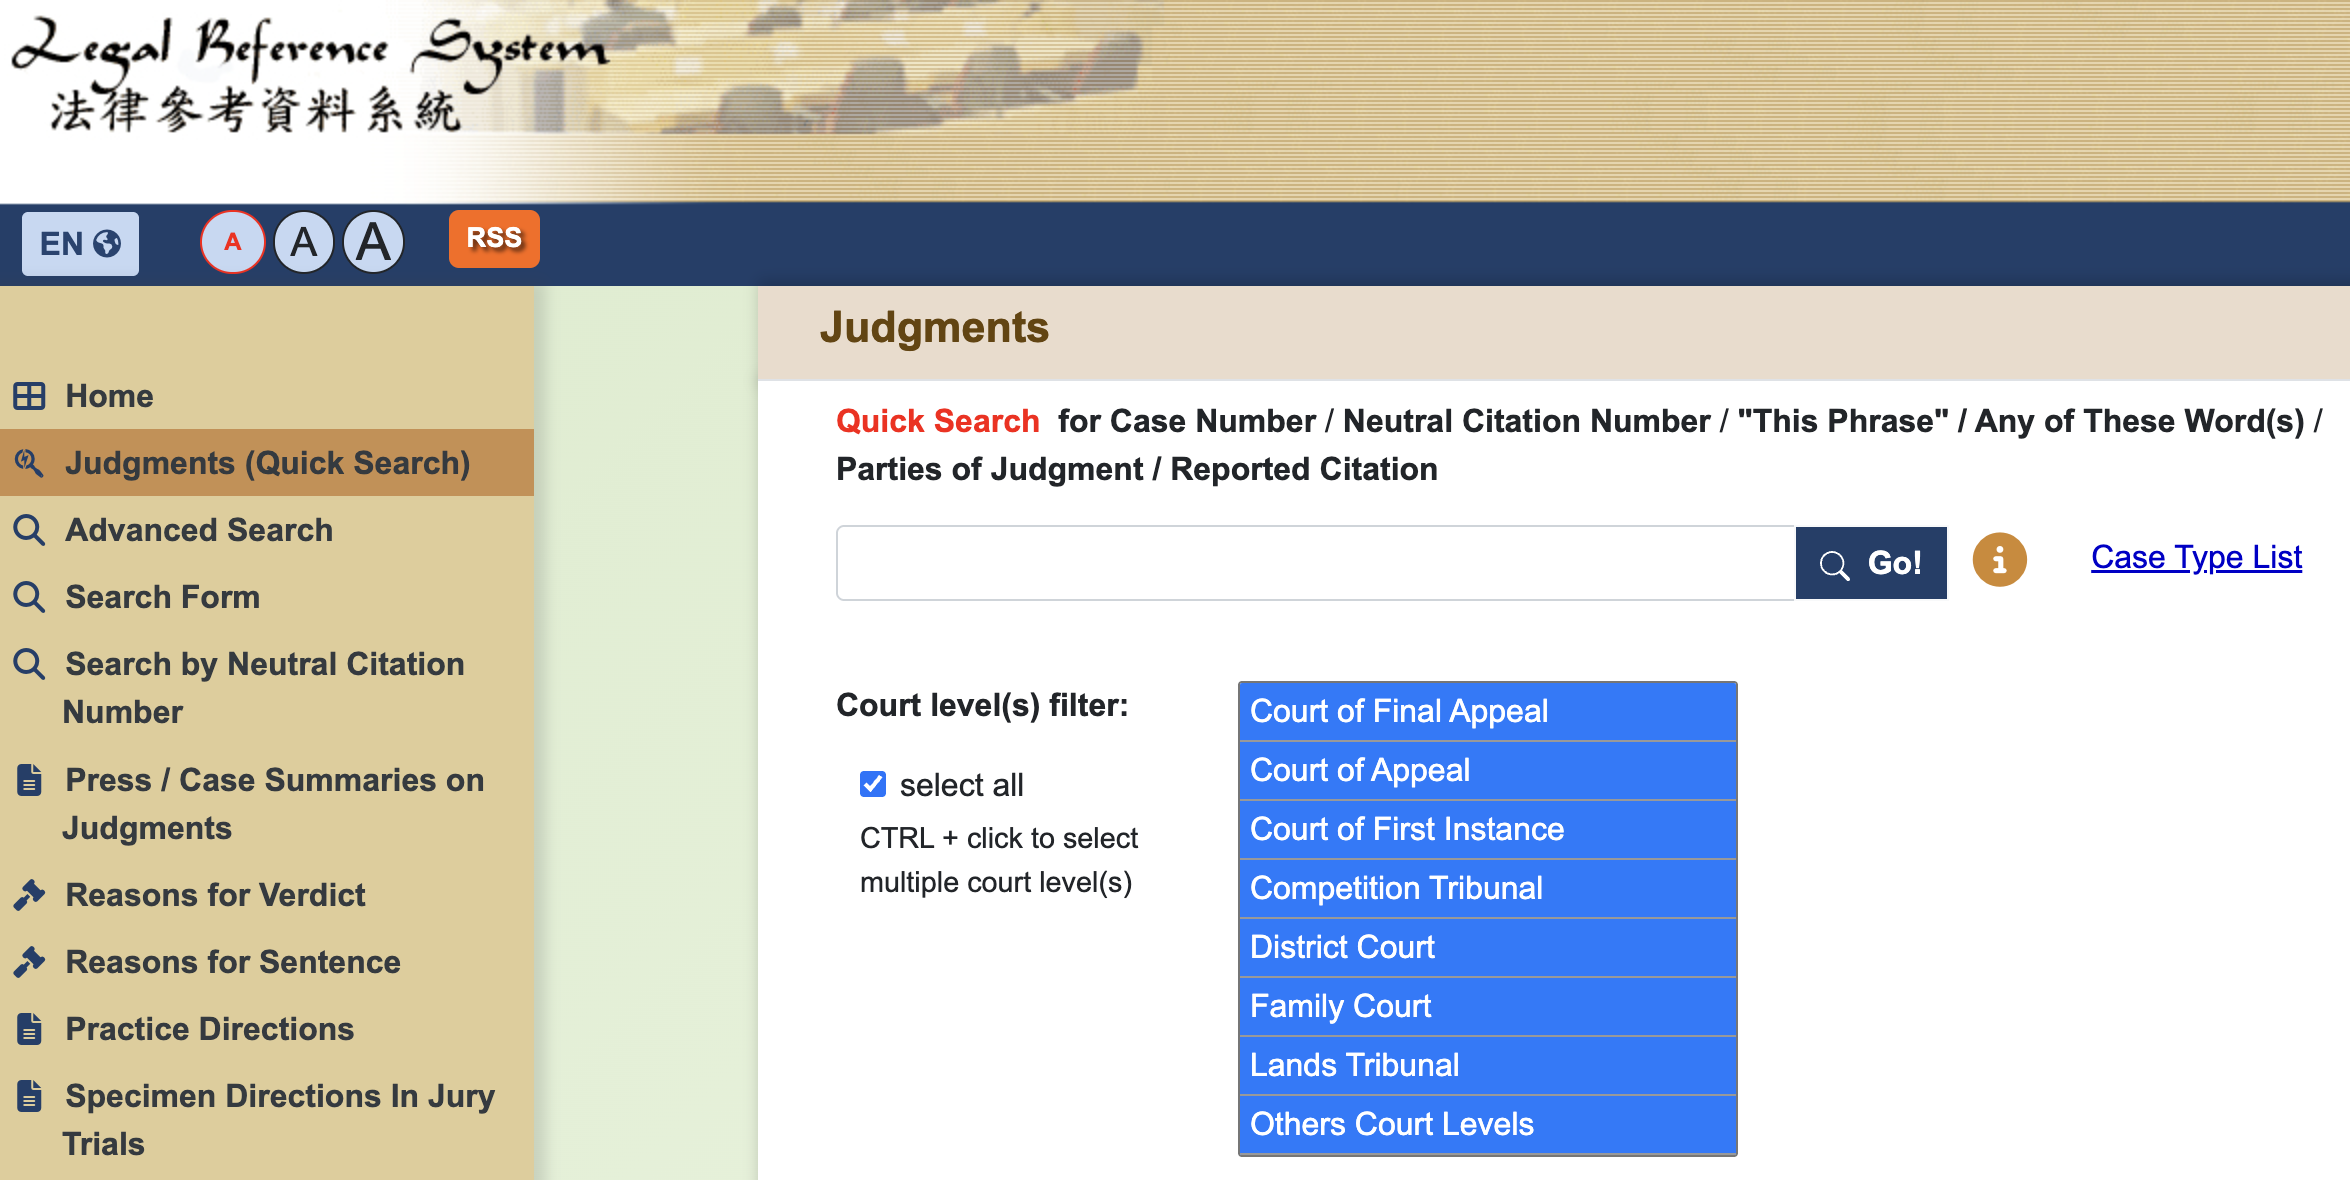
Task: Click the magnifier icon next to Advanced Search
Action: coord(29,529)
